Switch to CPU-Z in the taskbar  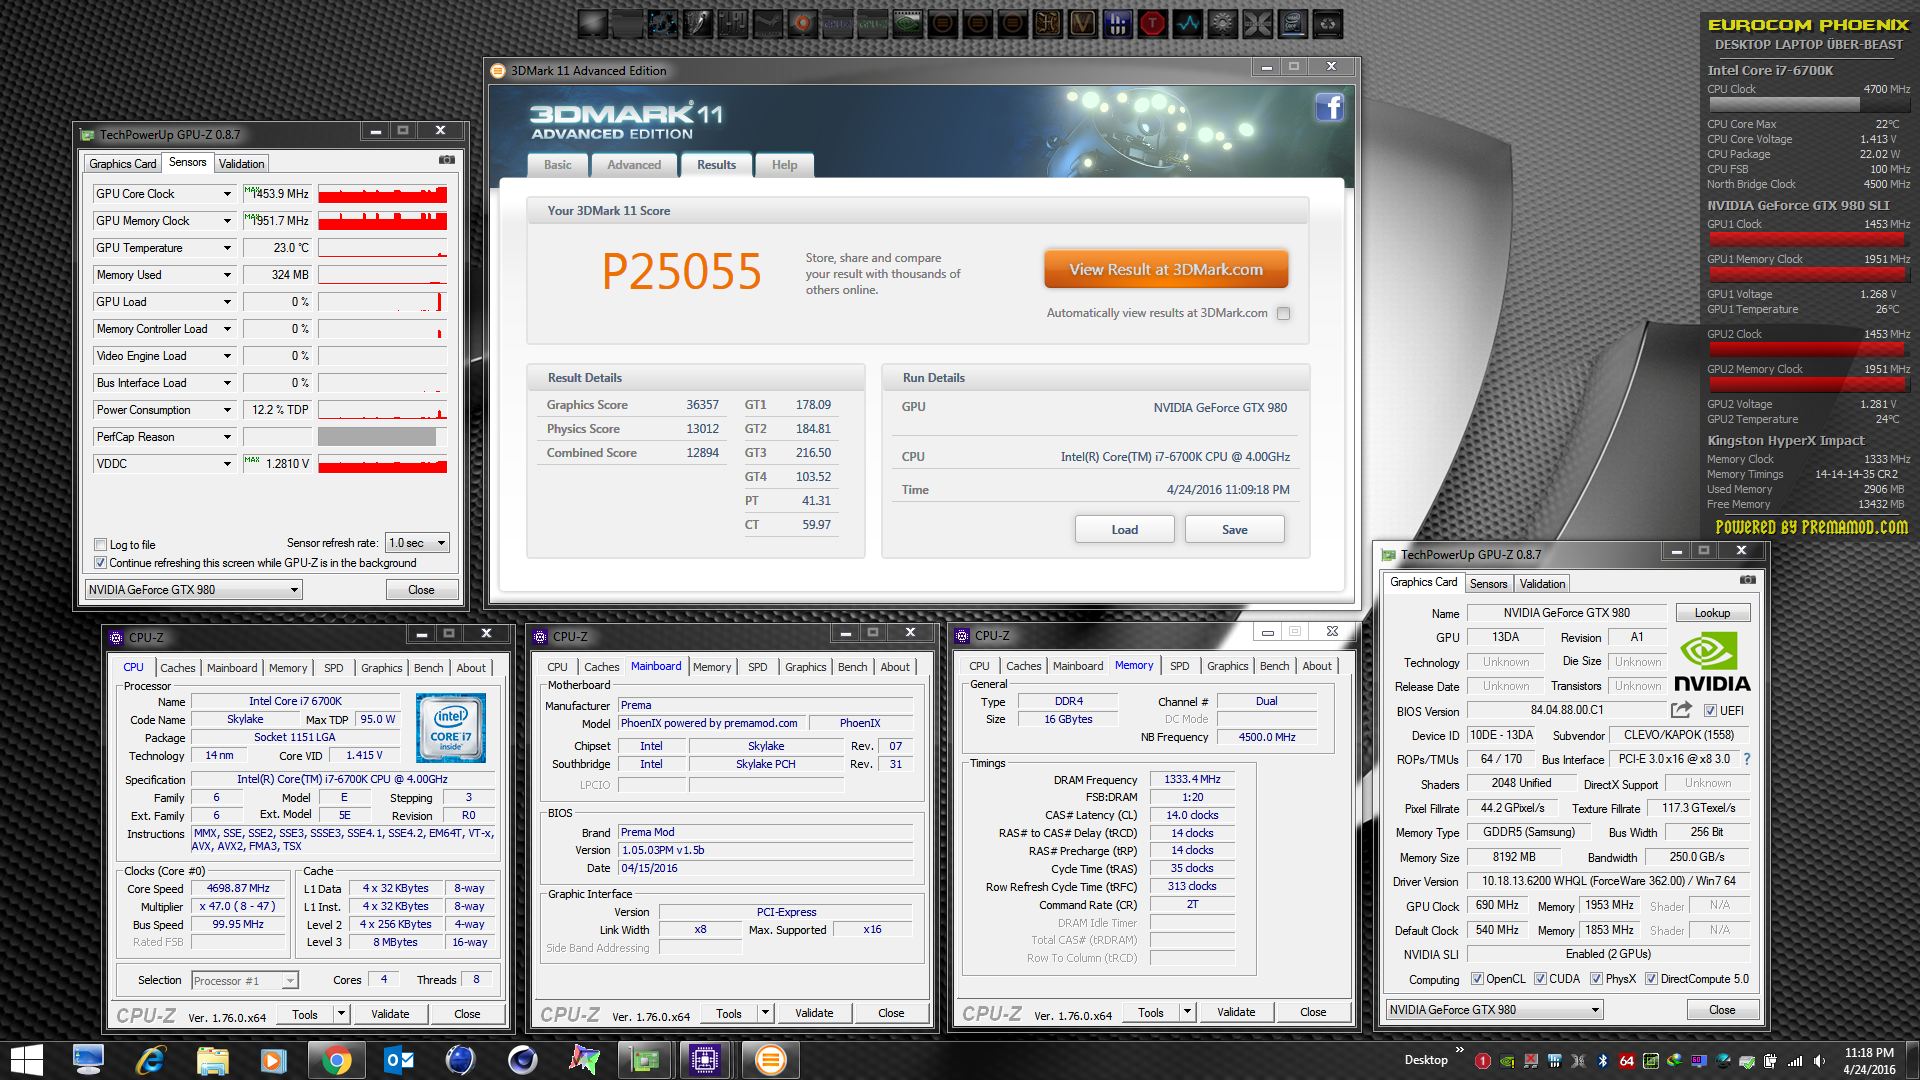click(705, 1060)
